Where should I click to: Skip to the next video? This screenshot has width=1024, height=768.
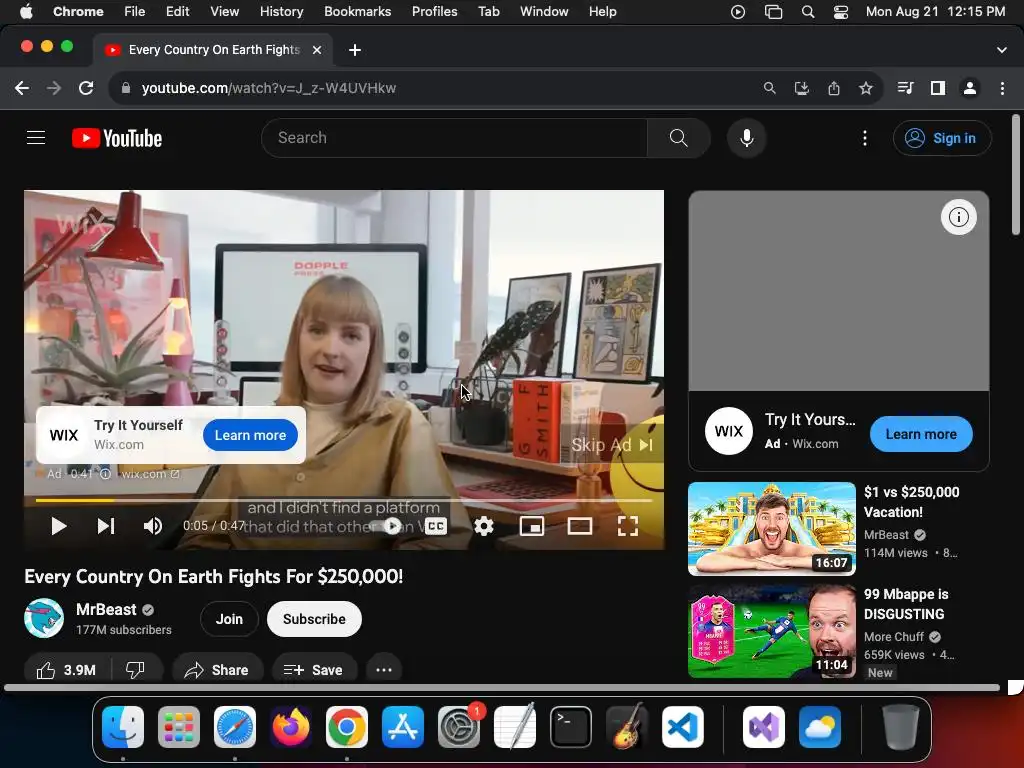pos(106,526)
